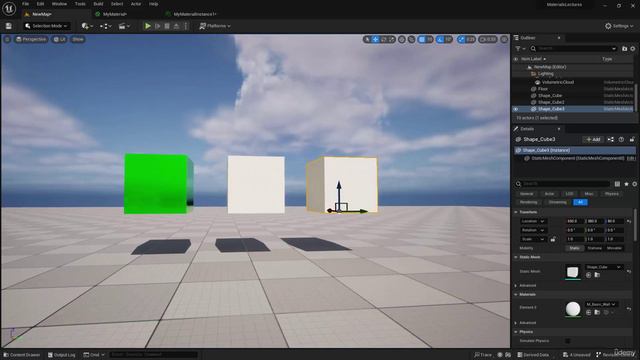
Task: Open the File menu
Action: point(25,4)
